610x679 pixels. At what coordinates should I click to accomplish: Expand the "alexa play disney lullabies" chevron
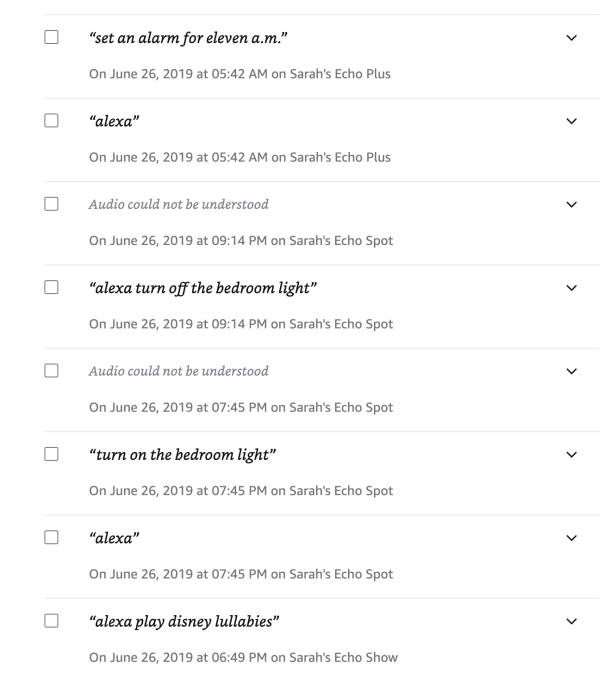tap(571, 622)
